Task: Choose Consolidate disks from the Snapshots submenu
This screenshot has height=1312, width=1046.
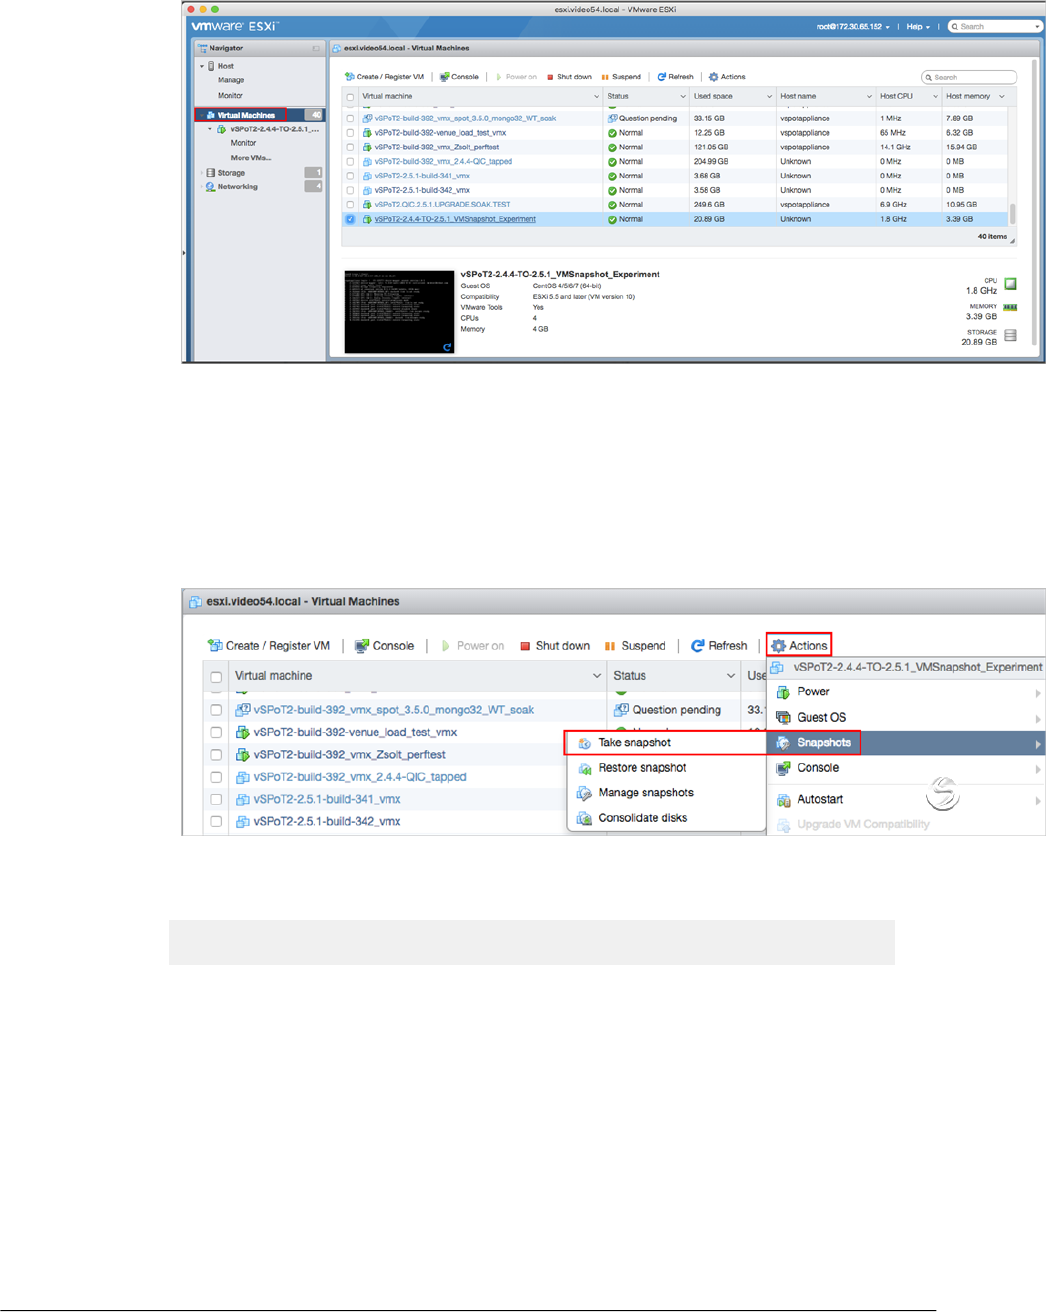Action: pyautogui.click(x=666, y=818)
